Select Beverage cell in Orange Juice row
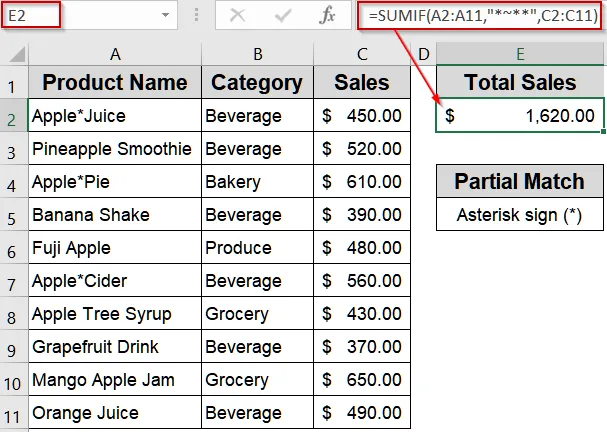 [257, 412]
